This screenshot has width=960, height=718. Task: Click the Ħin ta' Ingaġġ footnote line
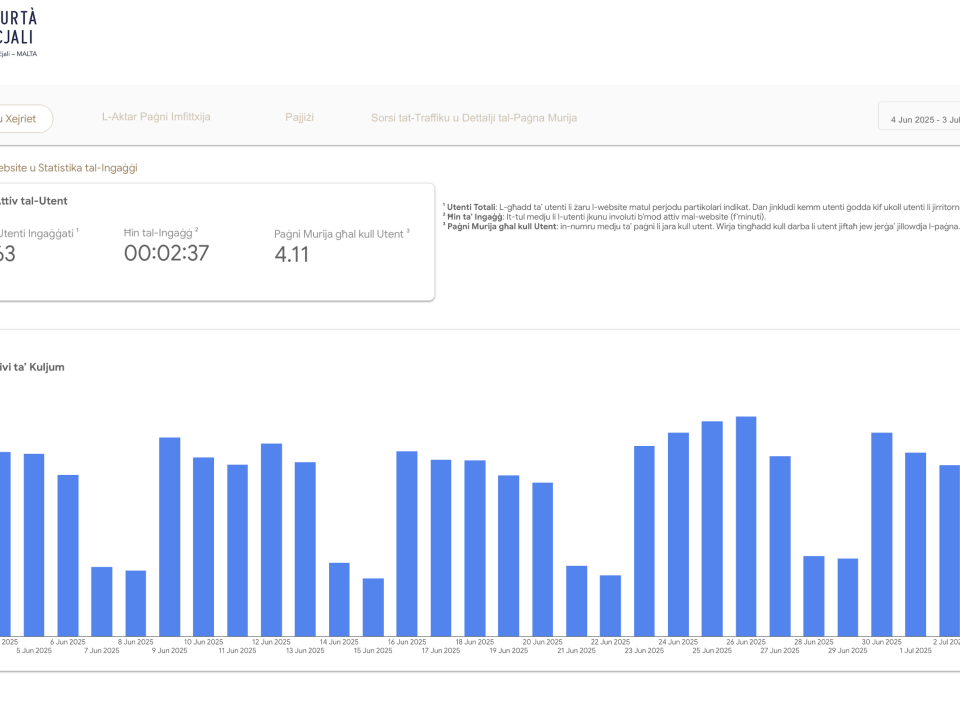point(604,217)
